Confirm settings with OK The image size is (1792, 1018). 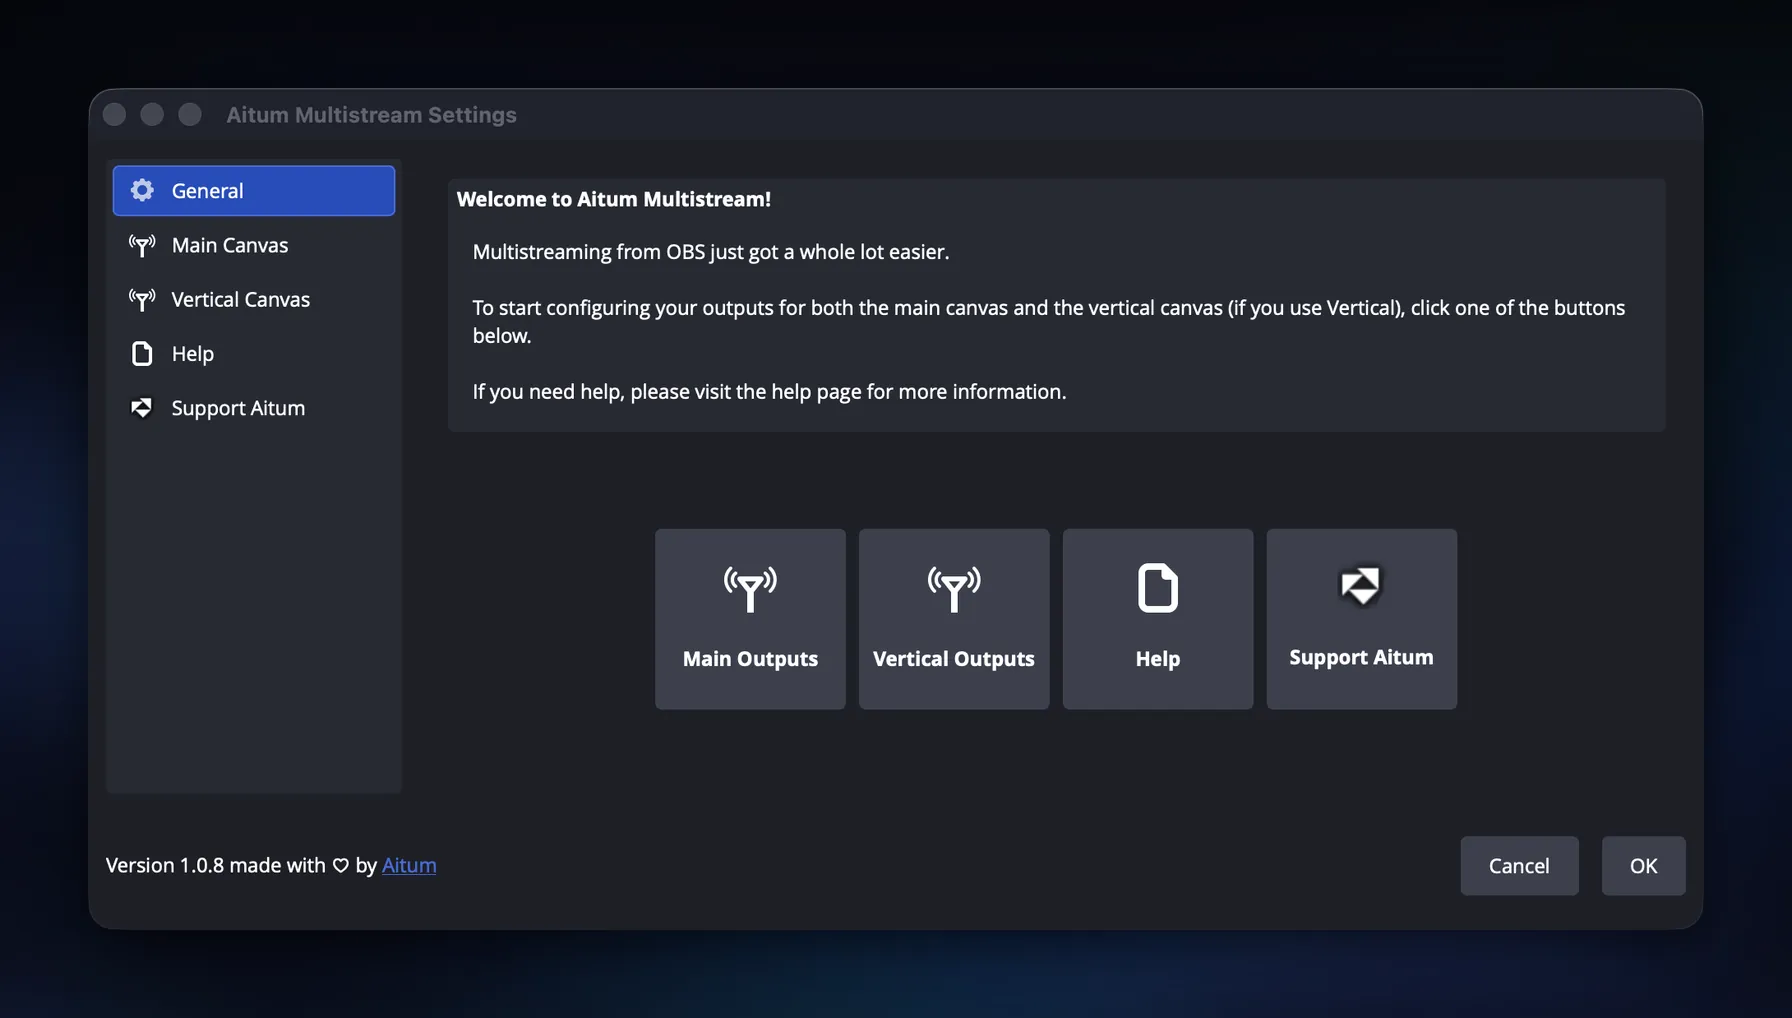click(x=1643, y=866)
